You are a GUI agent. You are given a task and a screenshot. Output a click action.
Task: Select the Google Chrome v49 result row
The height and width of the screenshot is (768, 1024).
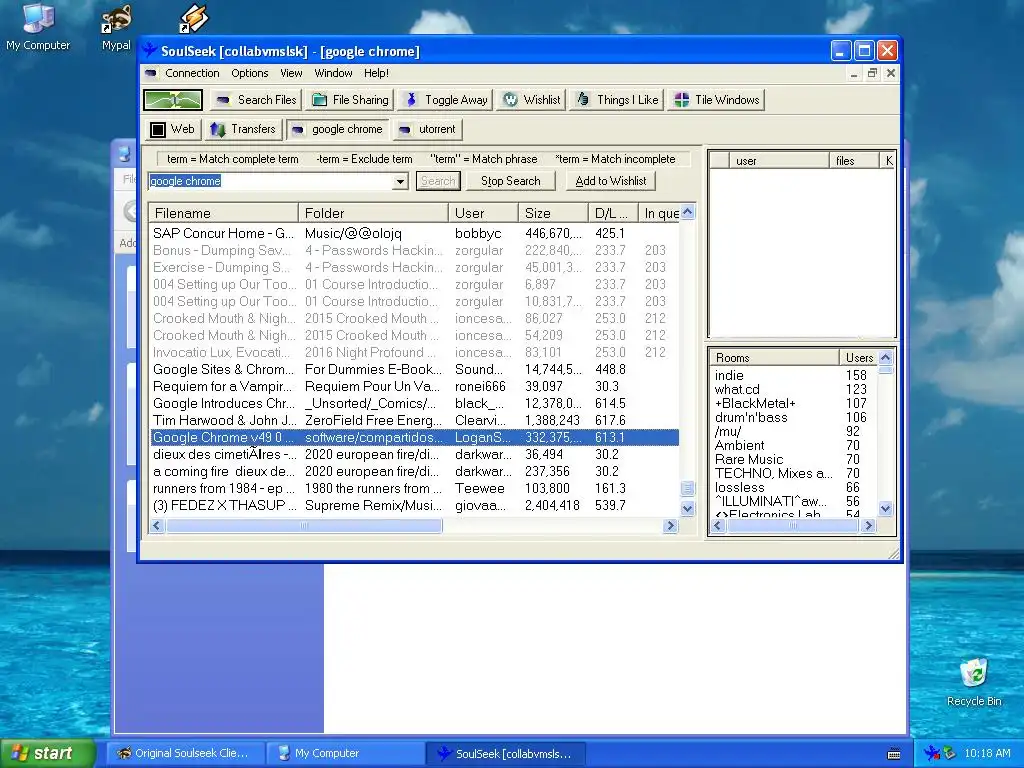click(415, 437)
